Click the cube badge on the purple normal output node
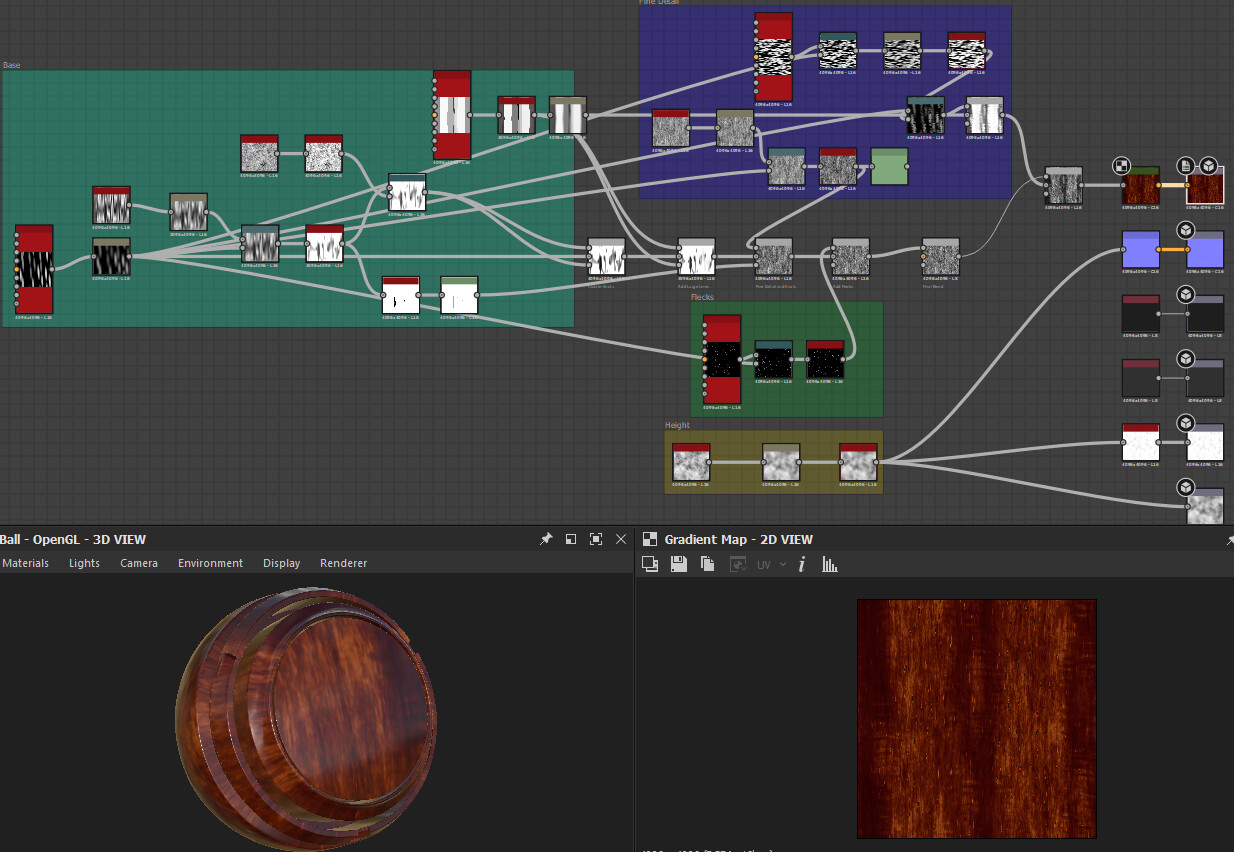The height and width of the screenshot is (852, 1234). pyautogui.click(x=1186, y=230)
